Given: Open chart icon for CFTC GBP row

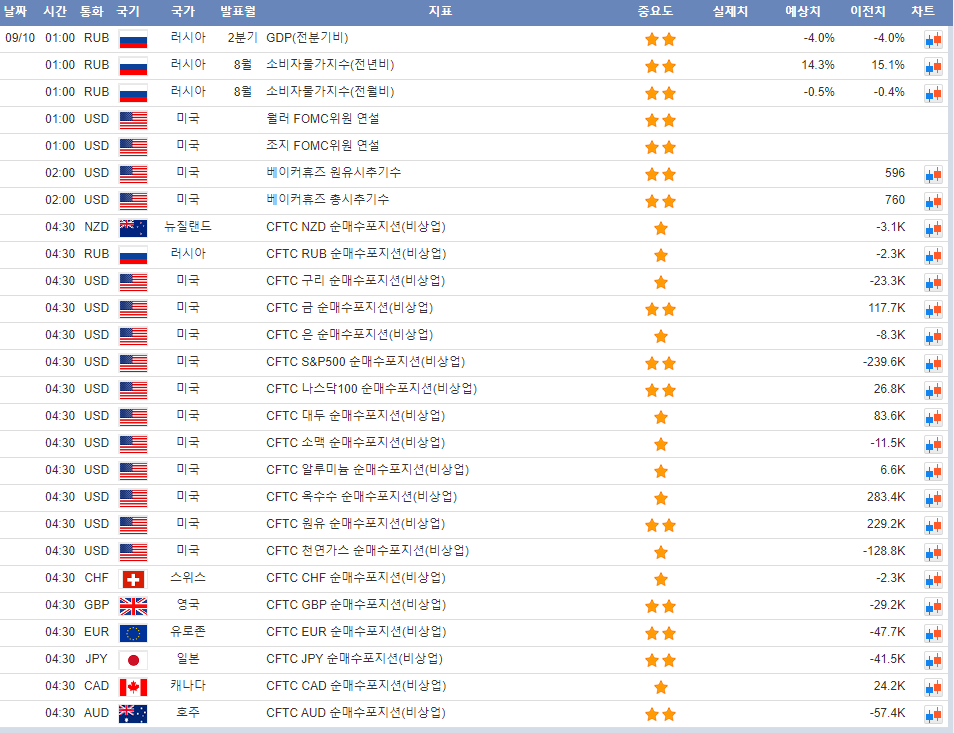Looking at the screenshot, I should (x=933, y=606).
